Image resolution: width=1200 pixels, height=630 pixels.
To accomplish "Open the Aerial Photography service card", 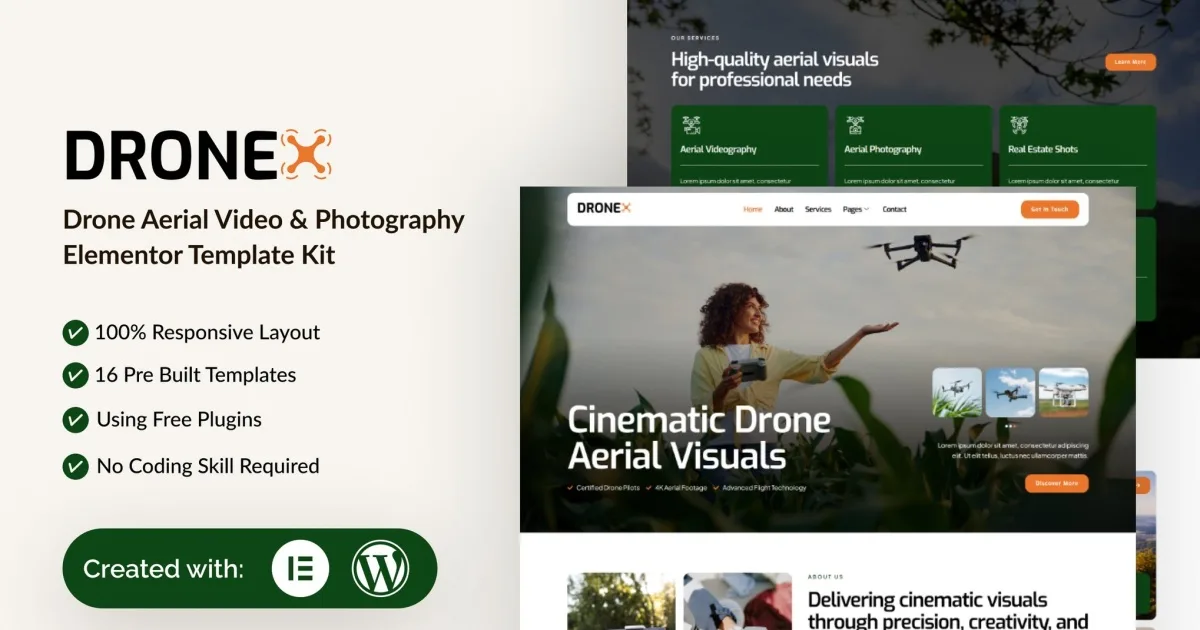I will (x=914, y=146).
